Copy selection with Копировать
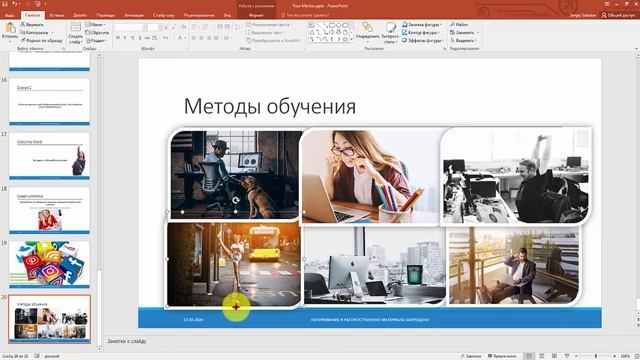Screen dimensions: 640x360 (x=36, y=33)
